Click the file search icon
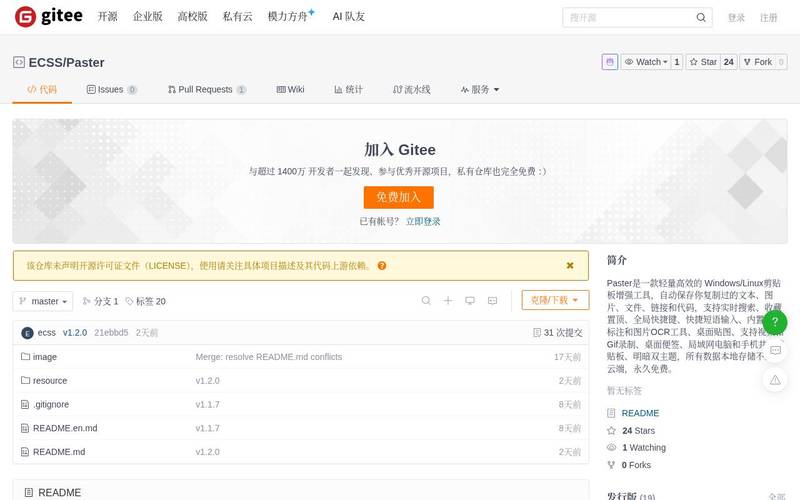The image size is (800, 500). point(426,301)
